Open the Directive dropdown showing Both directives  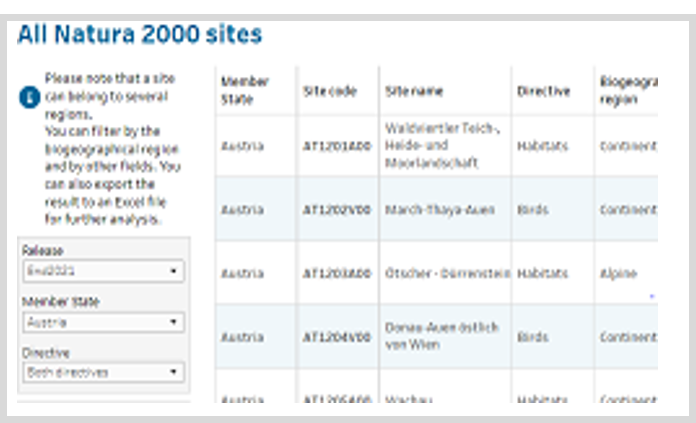103,372
